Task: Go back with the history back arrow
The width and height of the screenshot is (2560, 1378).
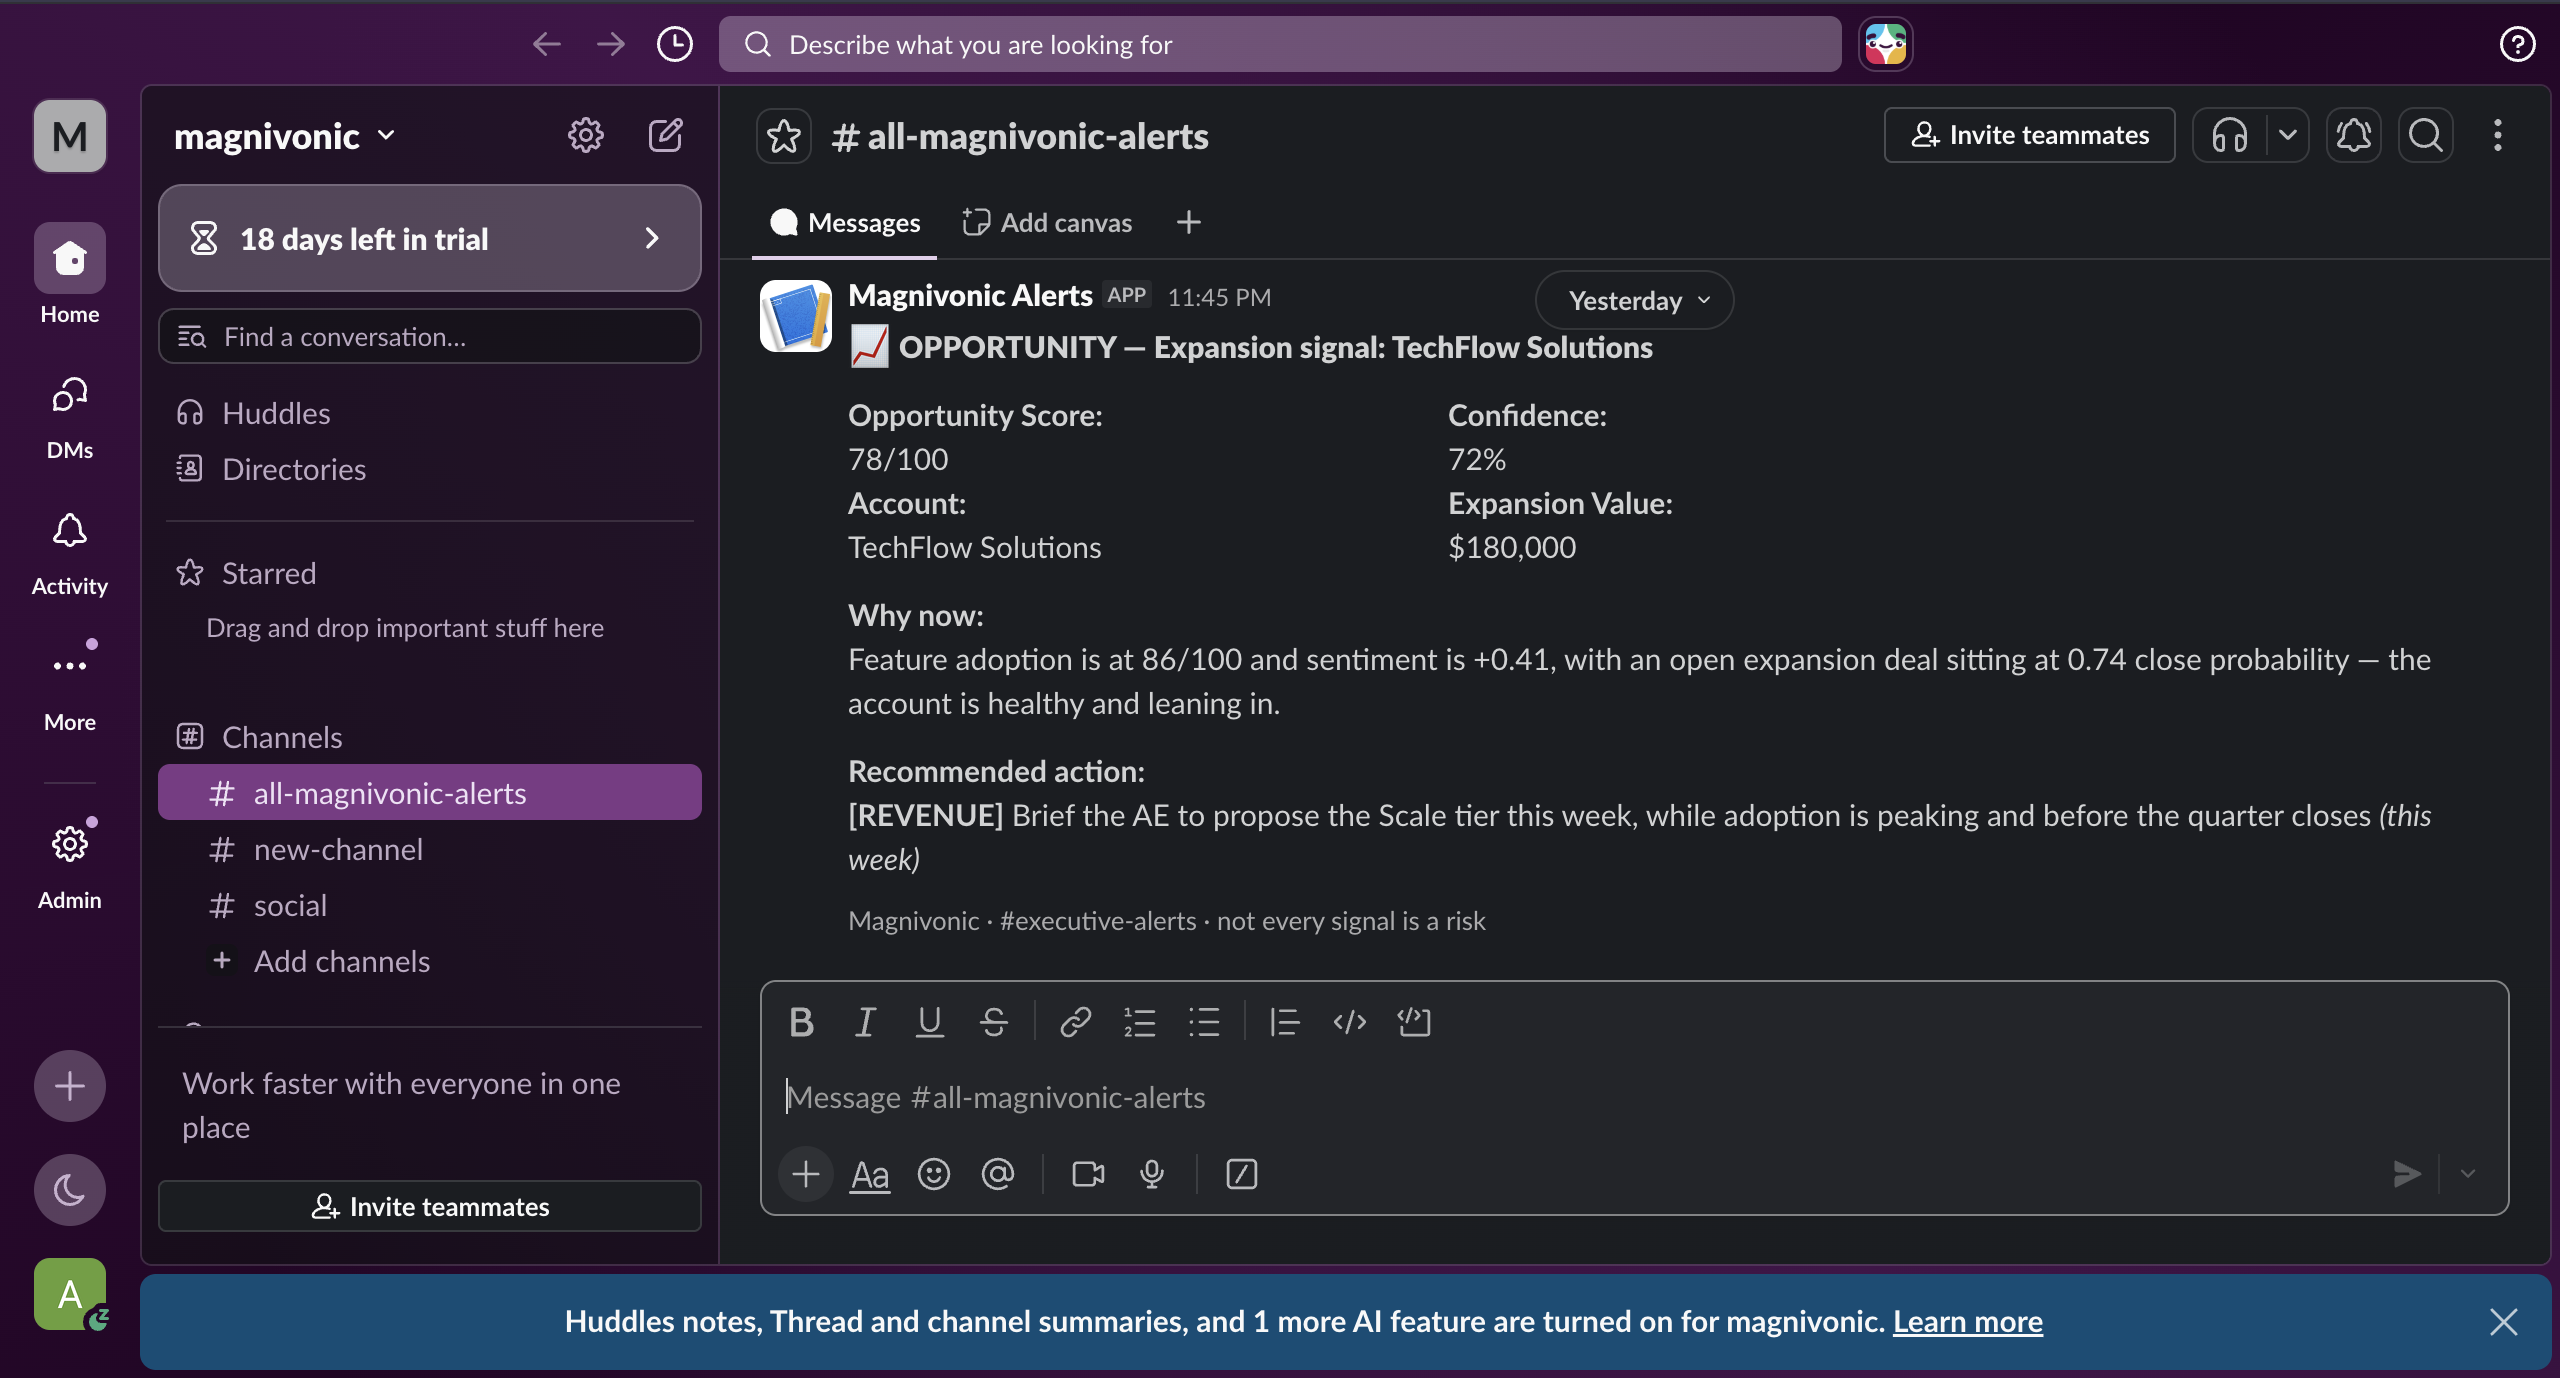Action: click(x=546, y=44)
